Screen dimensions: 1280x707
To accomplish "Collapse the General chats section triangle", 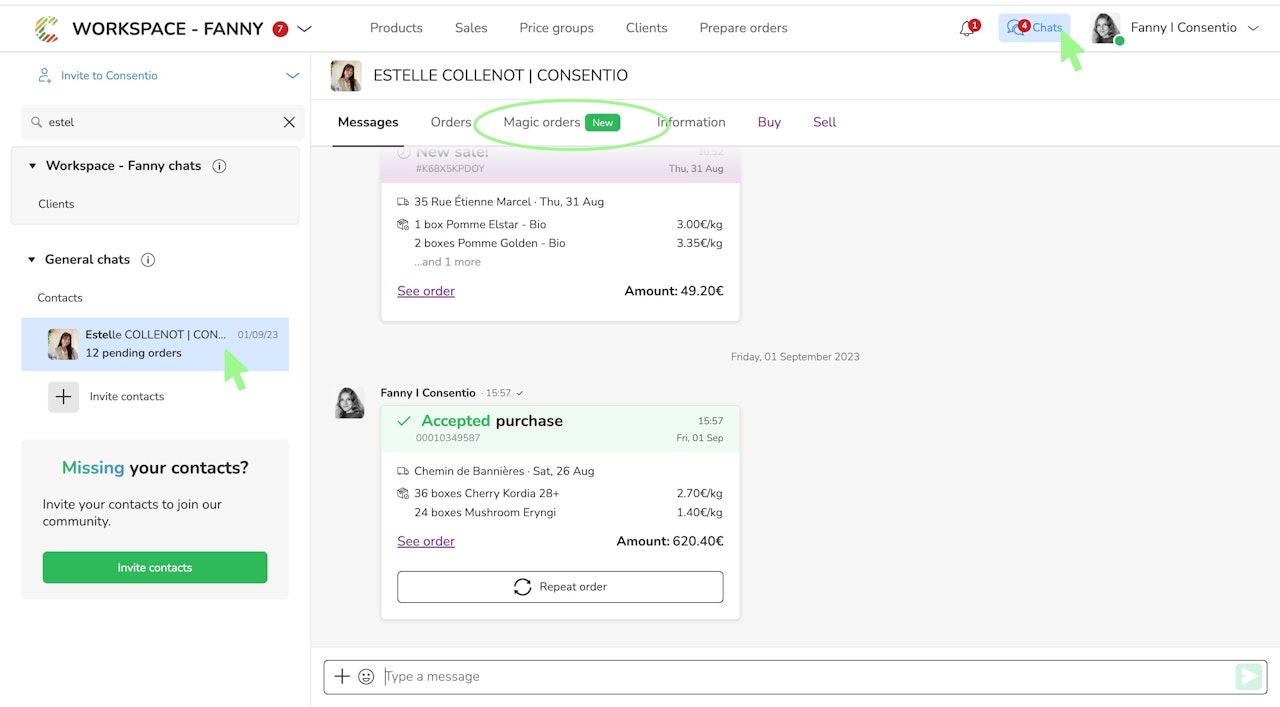I will coord(32,260).
